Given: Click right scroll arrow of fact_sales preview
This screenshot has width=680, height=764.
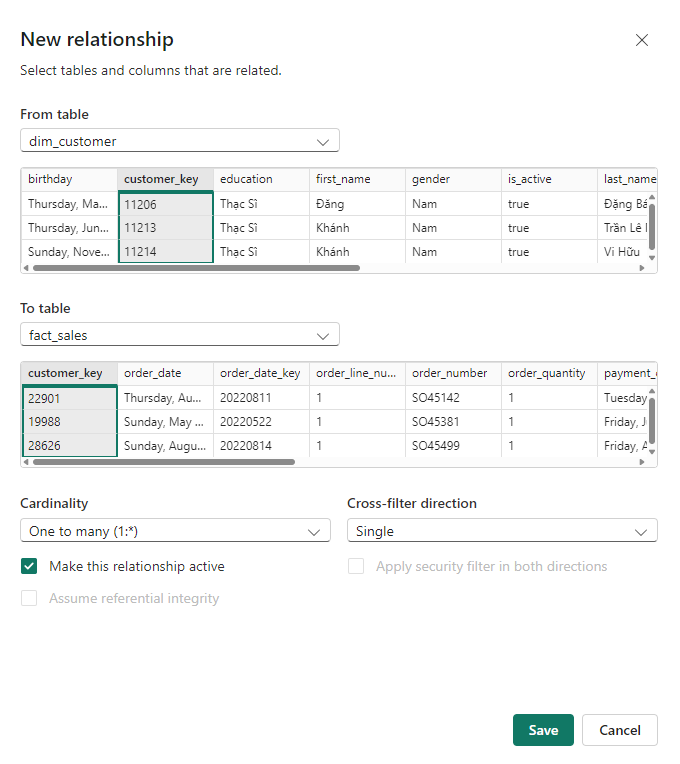Looking at the screenshot, I should click(x=642, y=462).
